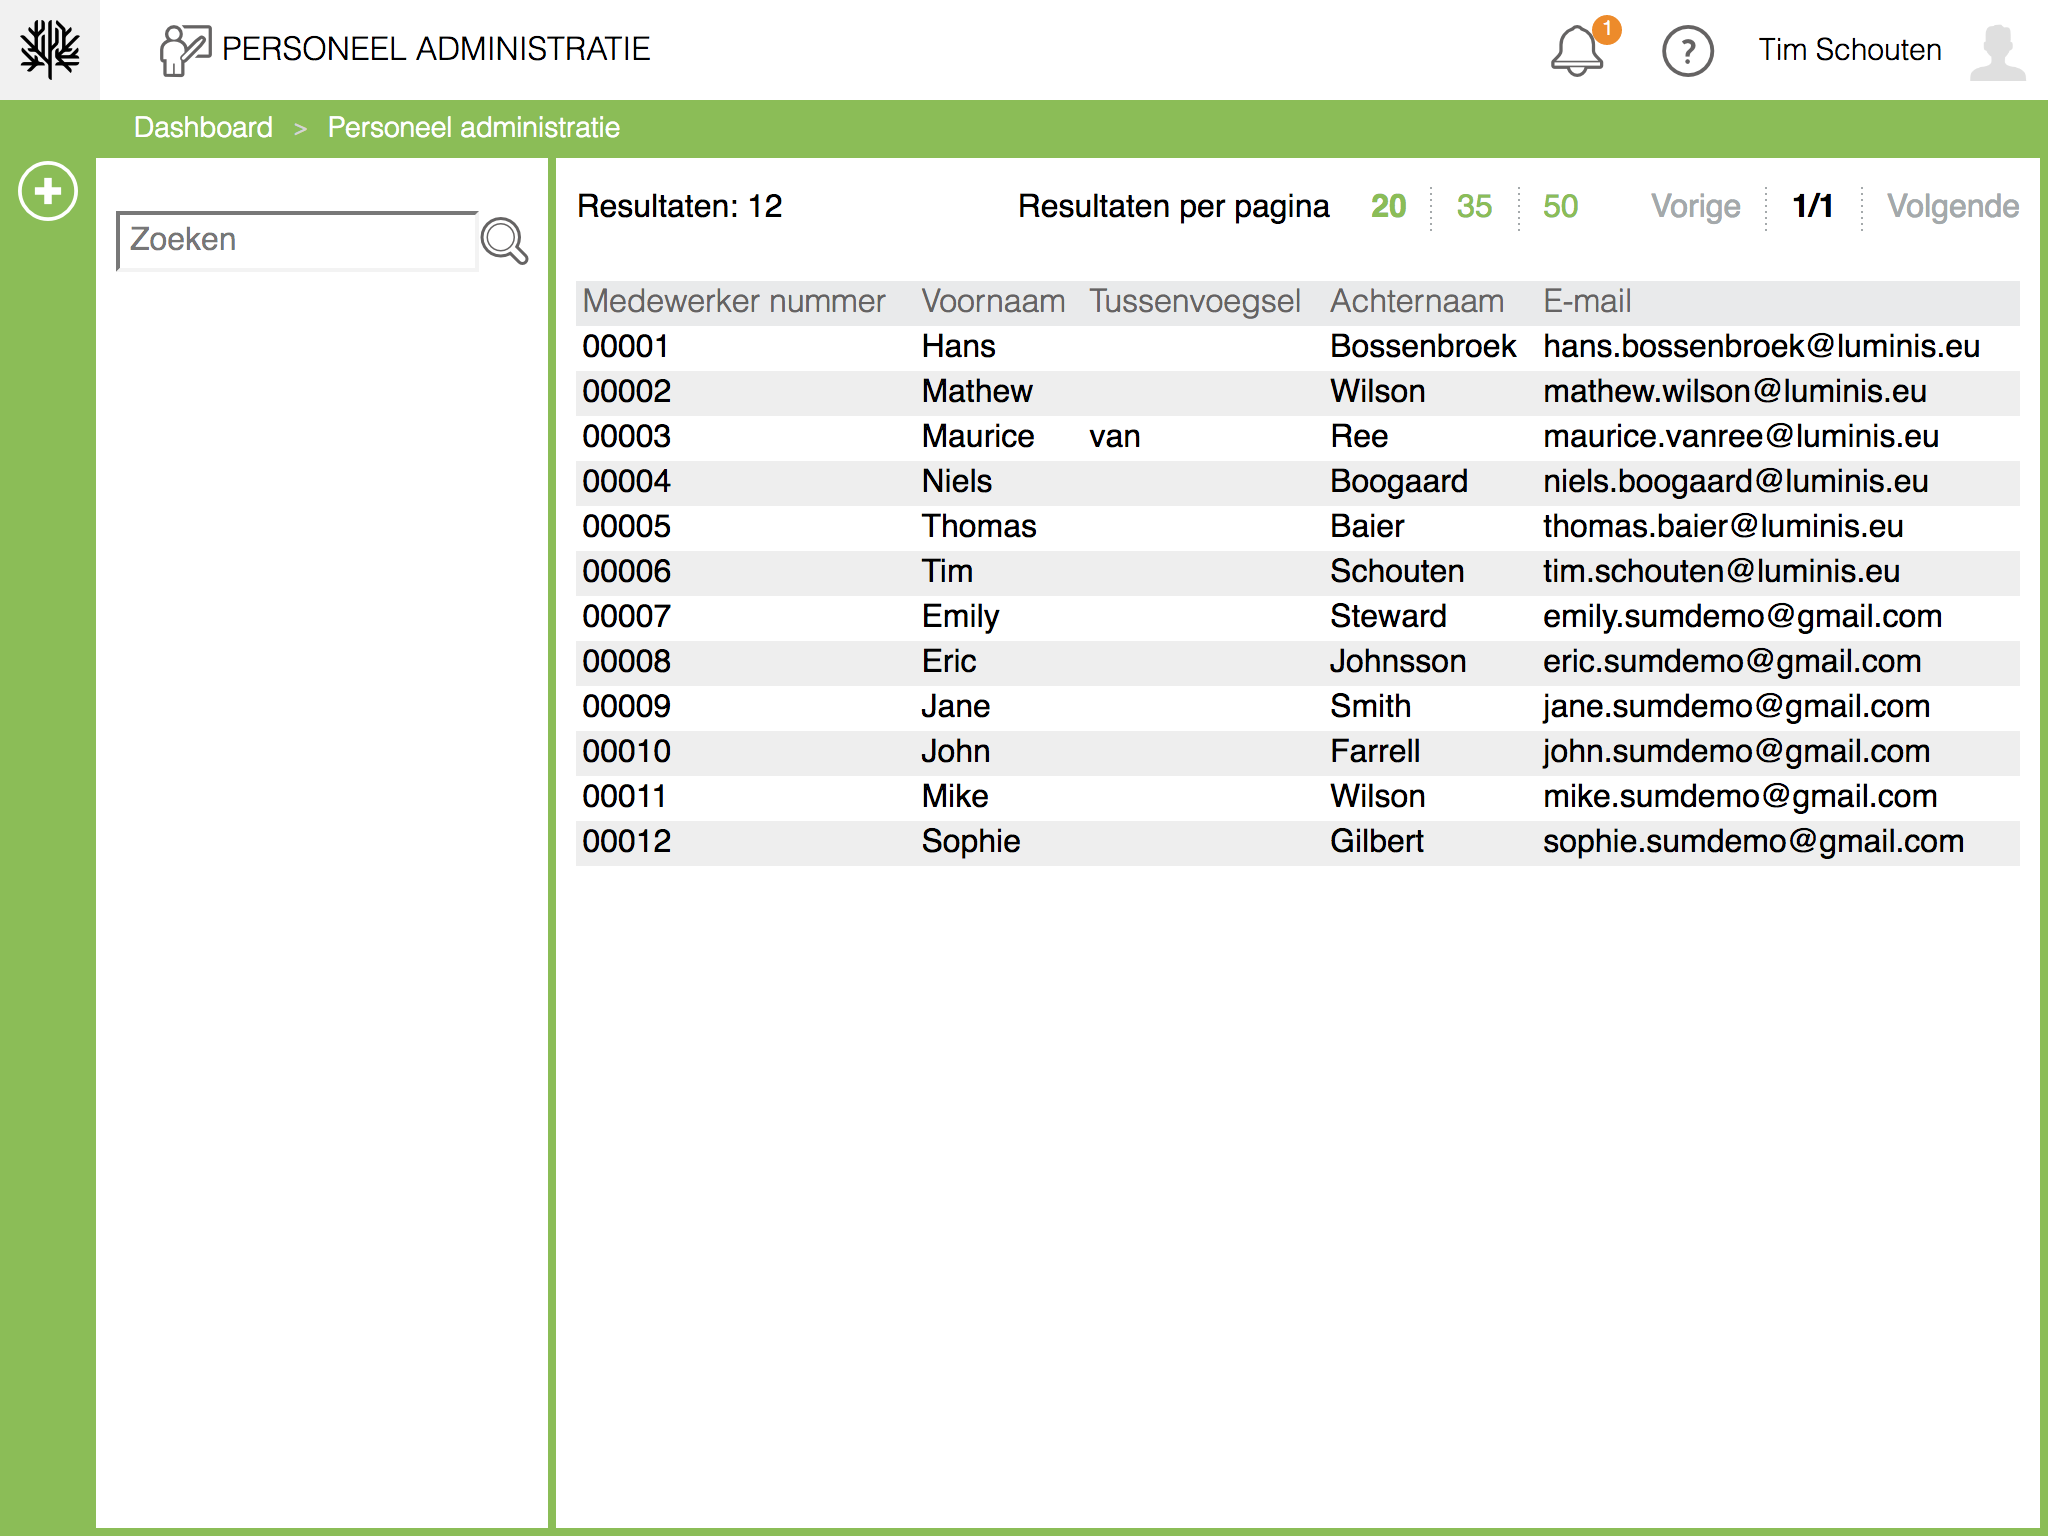Open the user avatar profile icon
This screenshot has width=2048, height=1536.
click(x=1998, y=50)
